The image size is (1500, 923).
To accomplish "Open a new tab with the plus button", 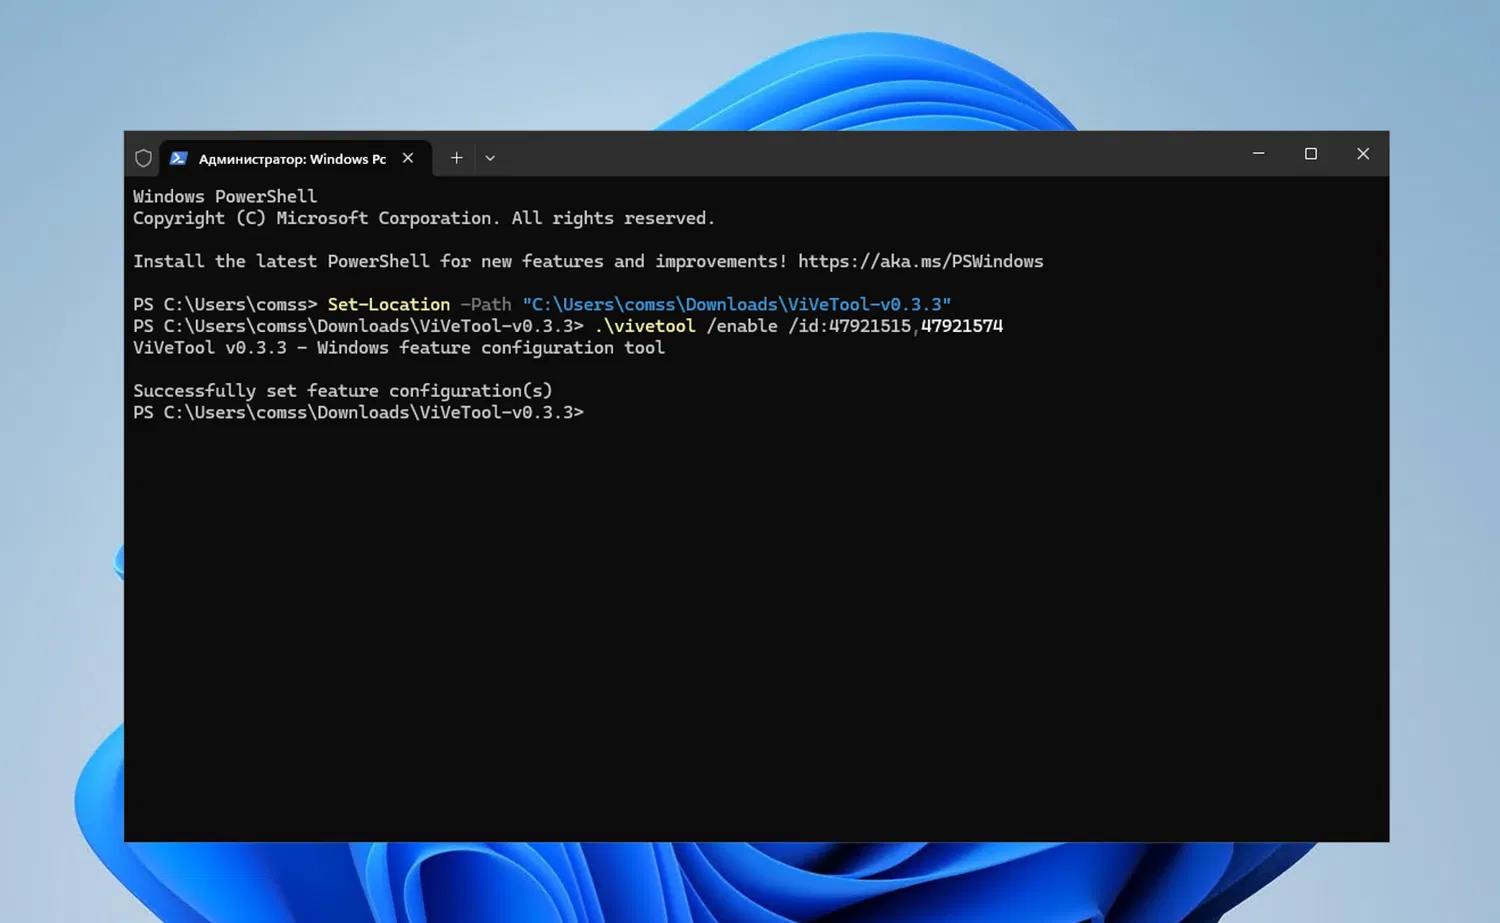I will click(456, 158).
